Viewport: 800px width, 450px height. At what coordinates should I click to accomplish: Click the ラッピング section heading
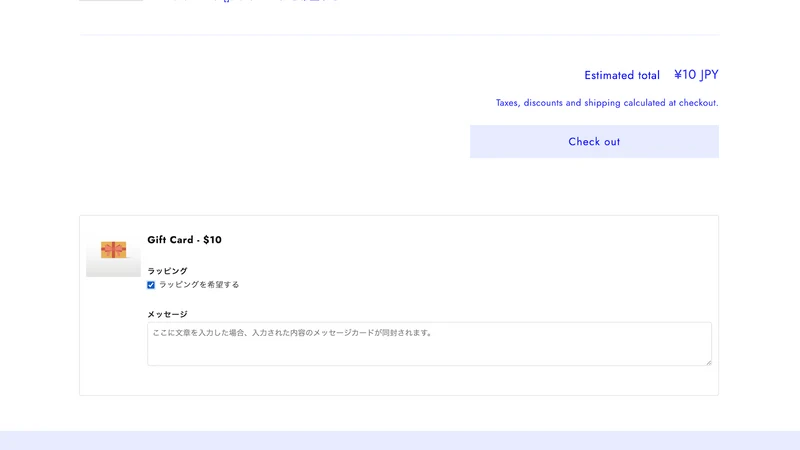tap(167, 271)
